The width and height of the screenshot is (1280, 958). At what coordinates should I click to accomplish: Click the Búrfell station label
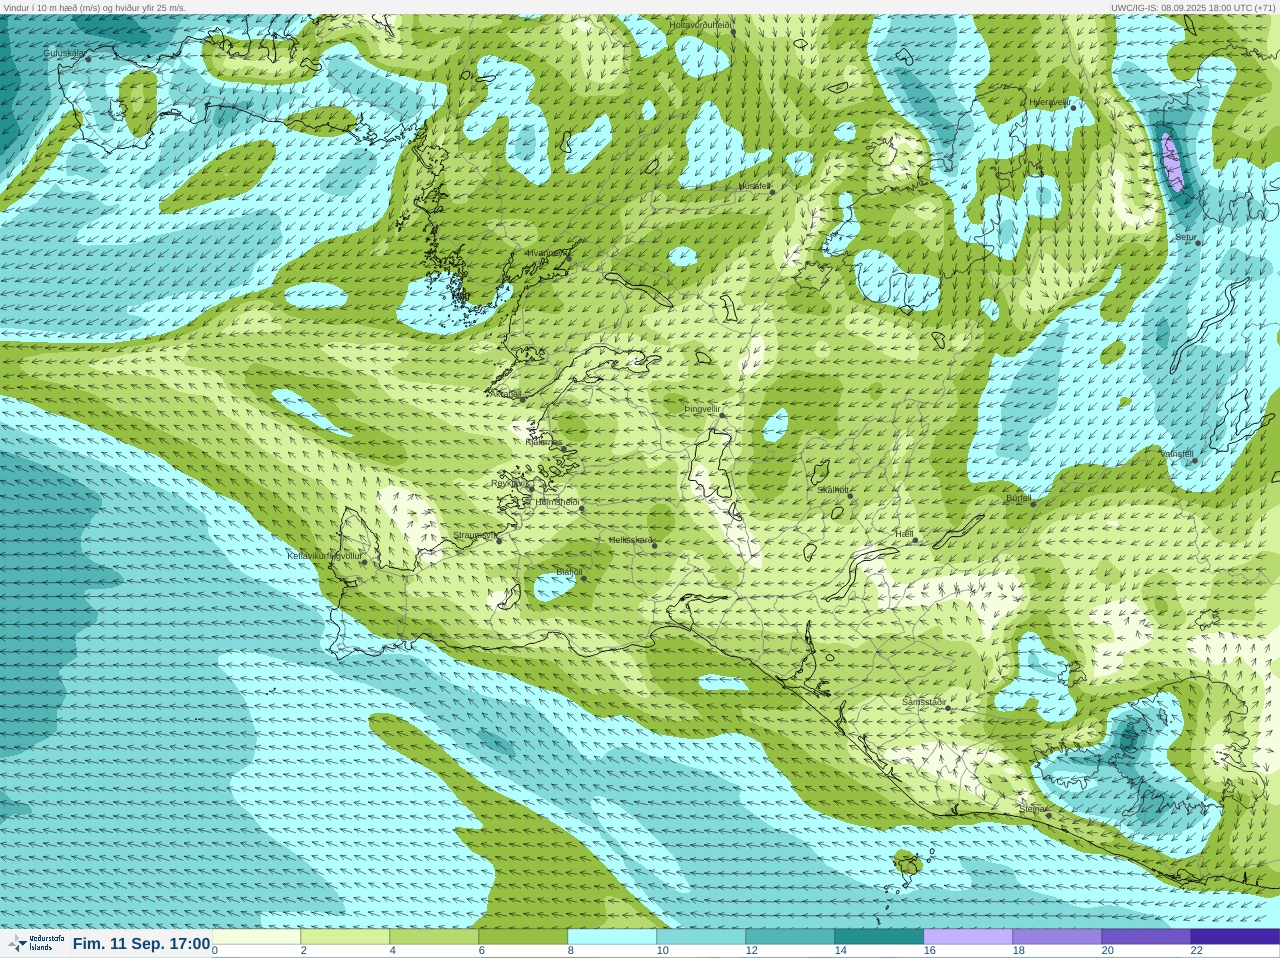pyautogui.click(x=1018, y=498)
